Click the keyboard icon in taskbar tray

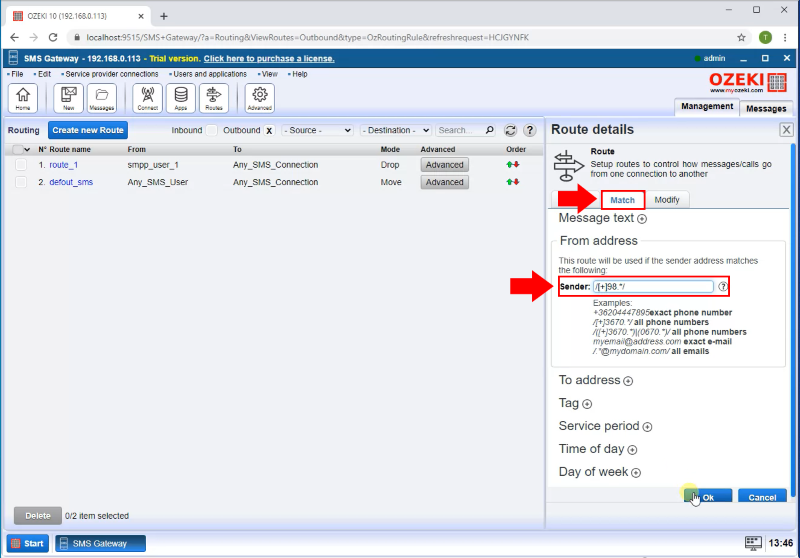click(x=753, y=543)
